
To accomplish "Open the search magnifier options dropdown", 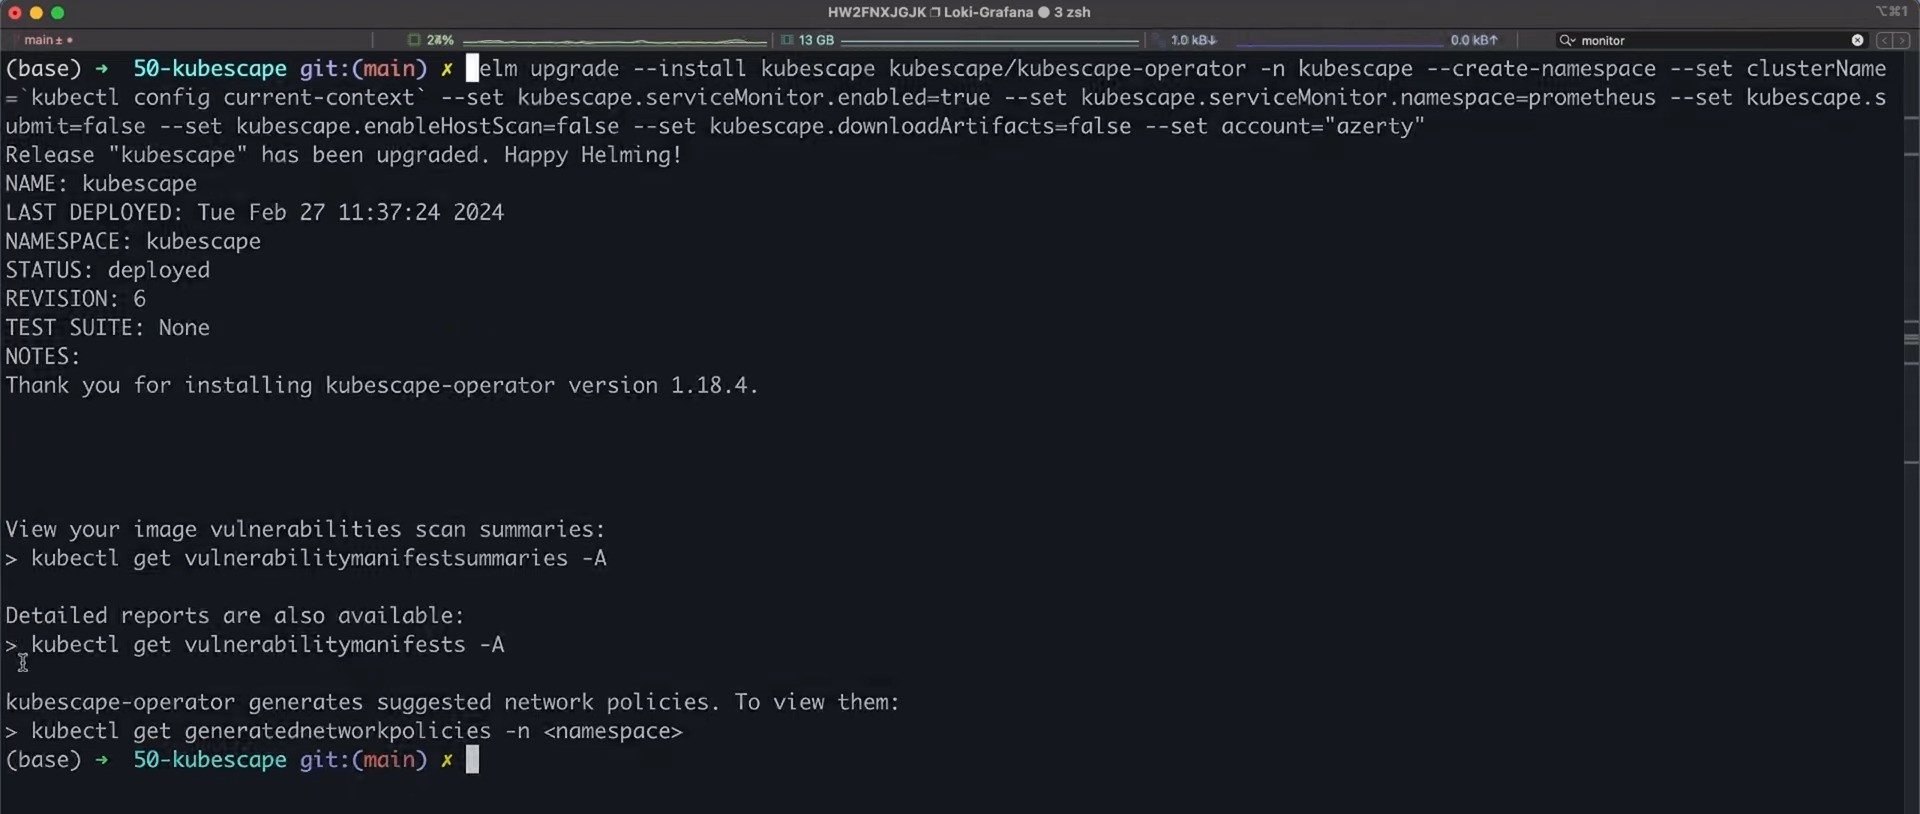I will 1567,40.
